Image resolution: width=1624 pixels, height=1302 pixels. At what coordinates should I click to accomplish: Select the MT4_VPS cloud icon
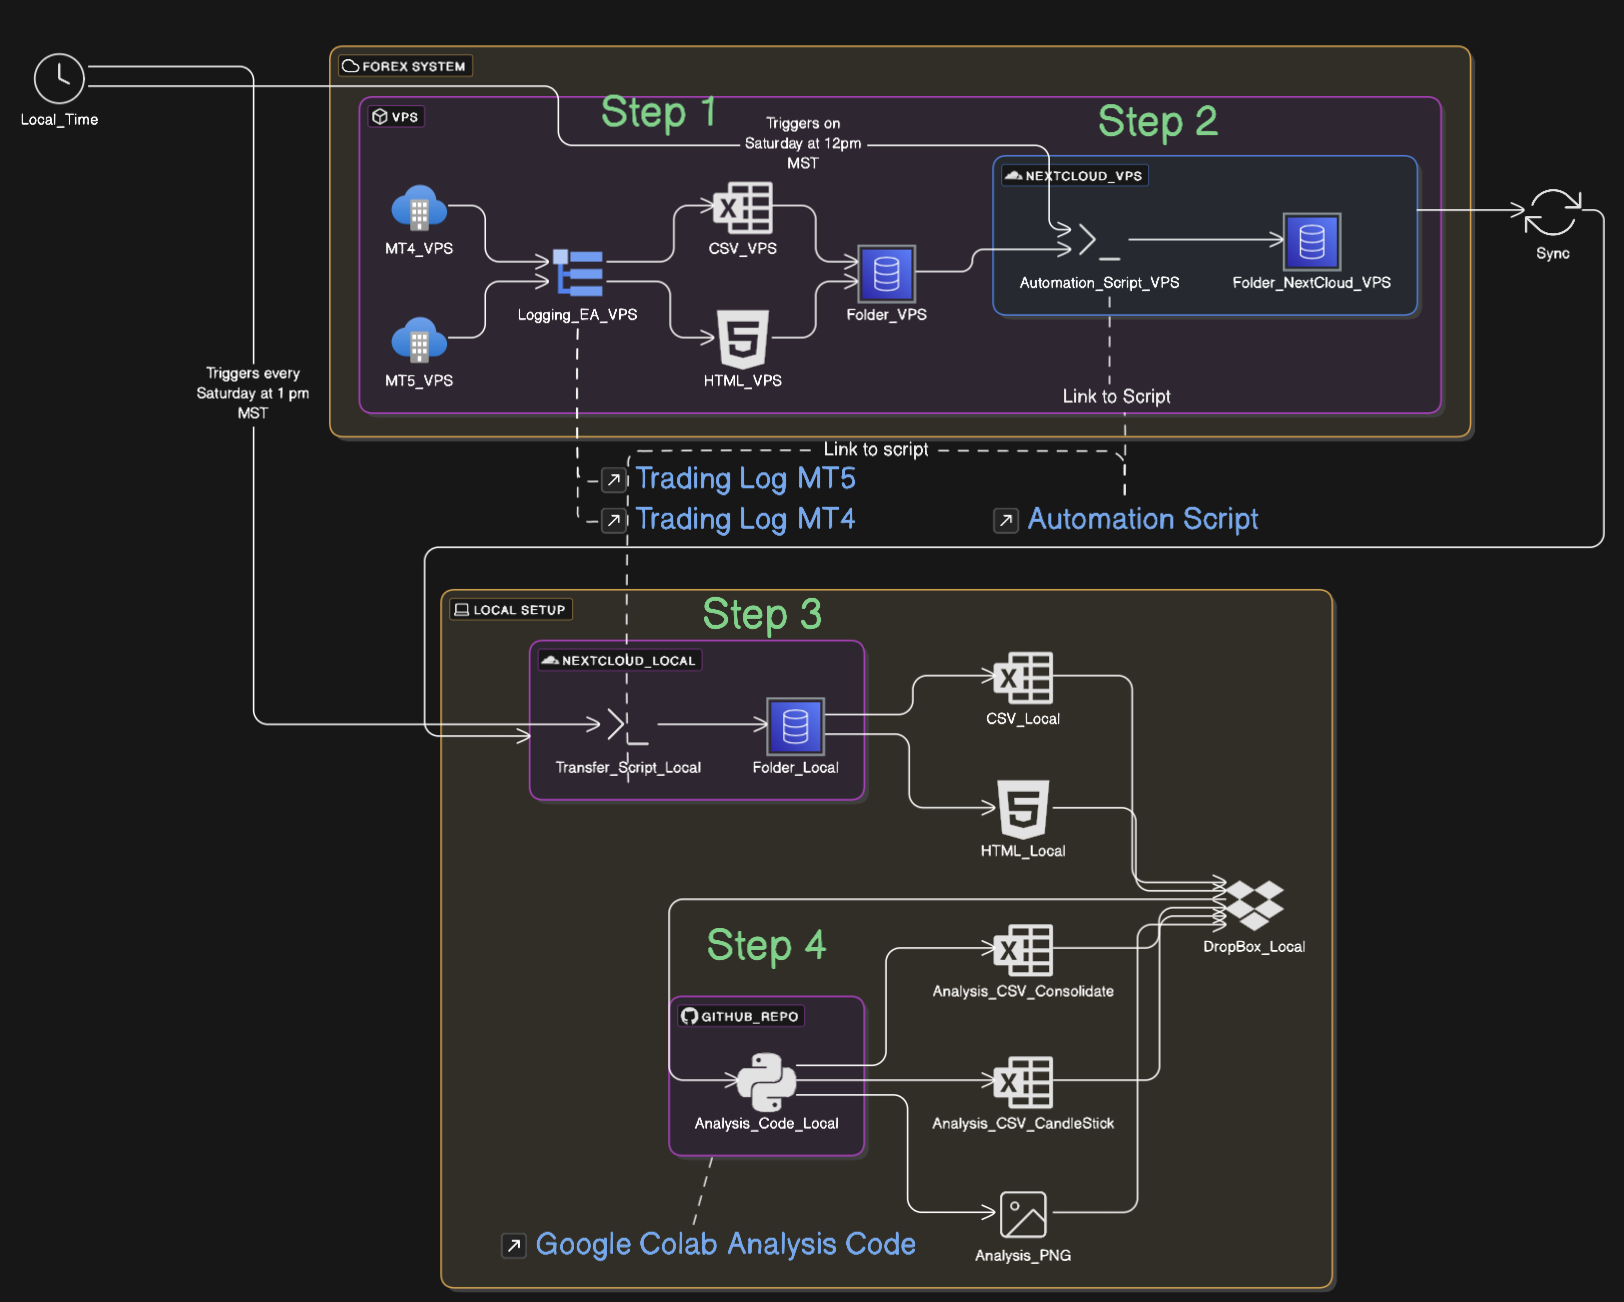[x=419, y=209]
